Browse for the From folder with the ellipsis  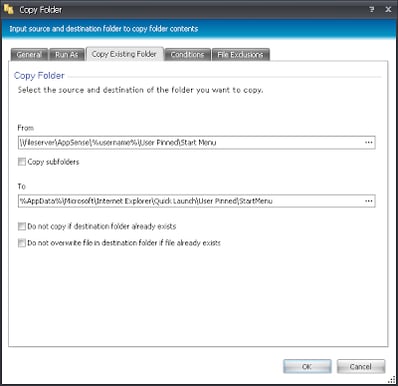368,143
